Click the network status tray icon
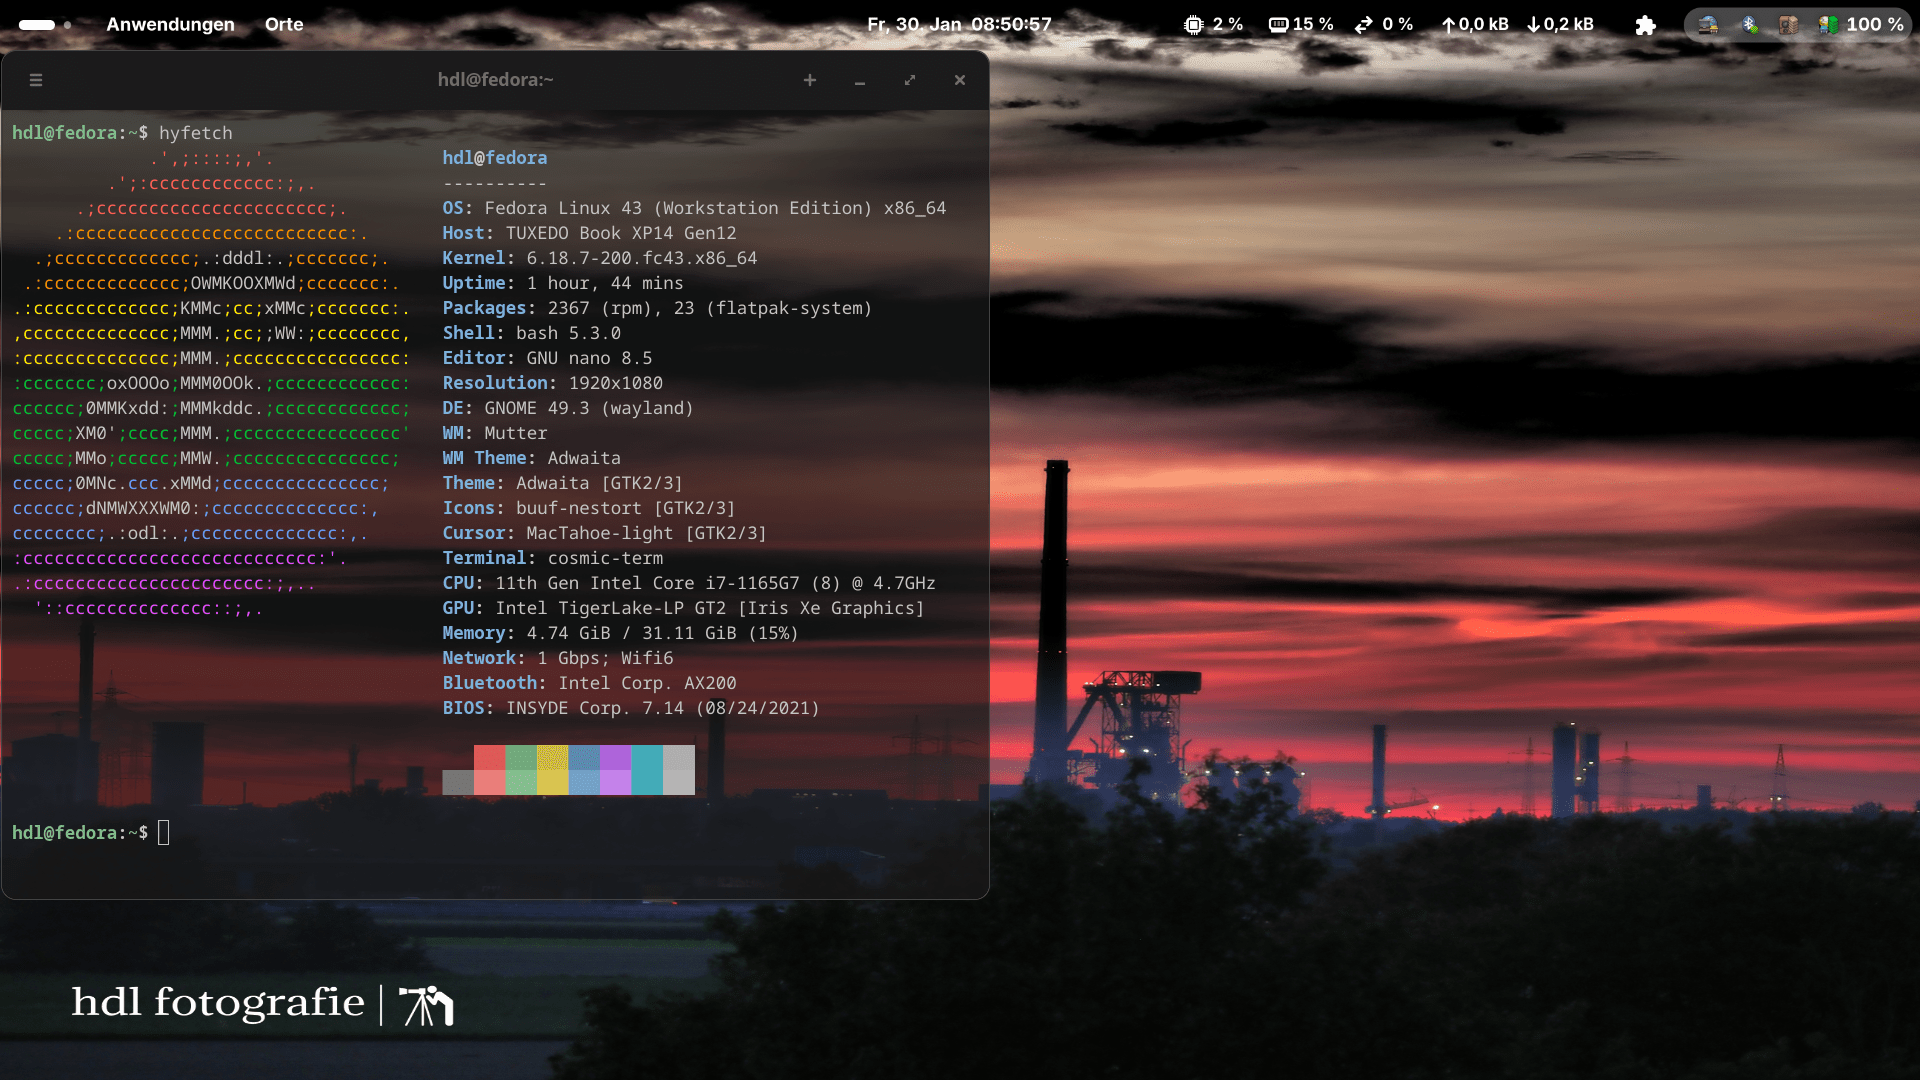 click(x=1708, y=25)
